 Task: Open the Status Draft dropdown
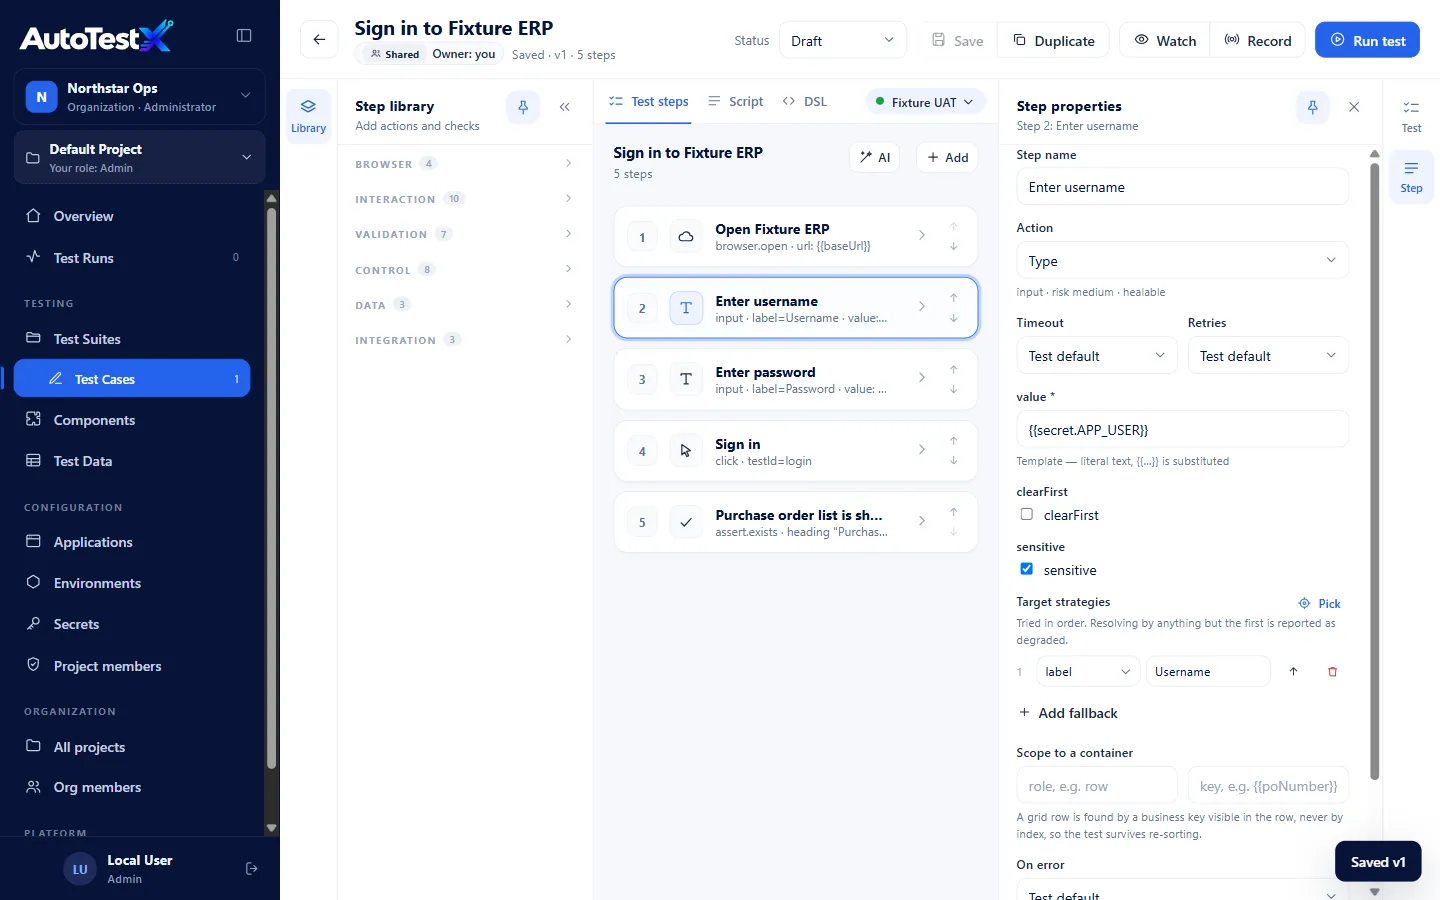pos(842,41)
